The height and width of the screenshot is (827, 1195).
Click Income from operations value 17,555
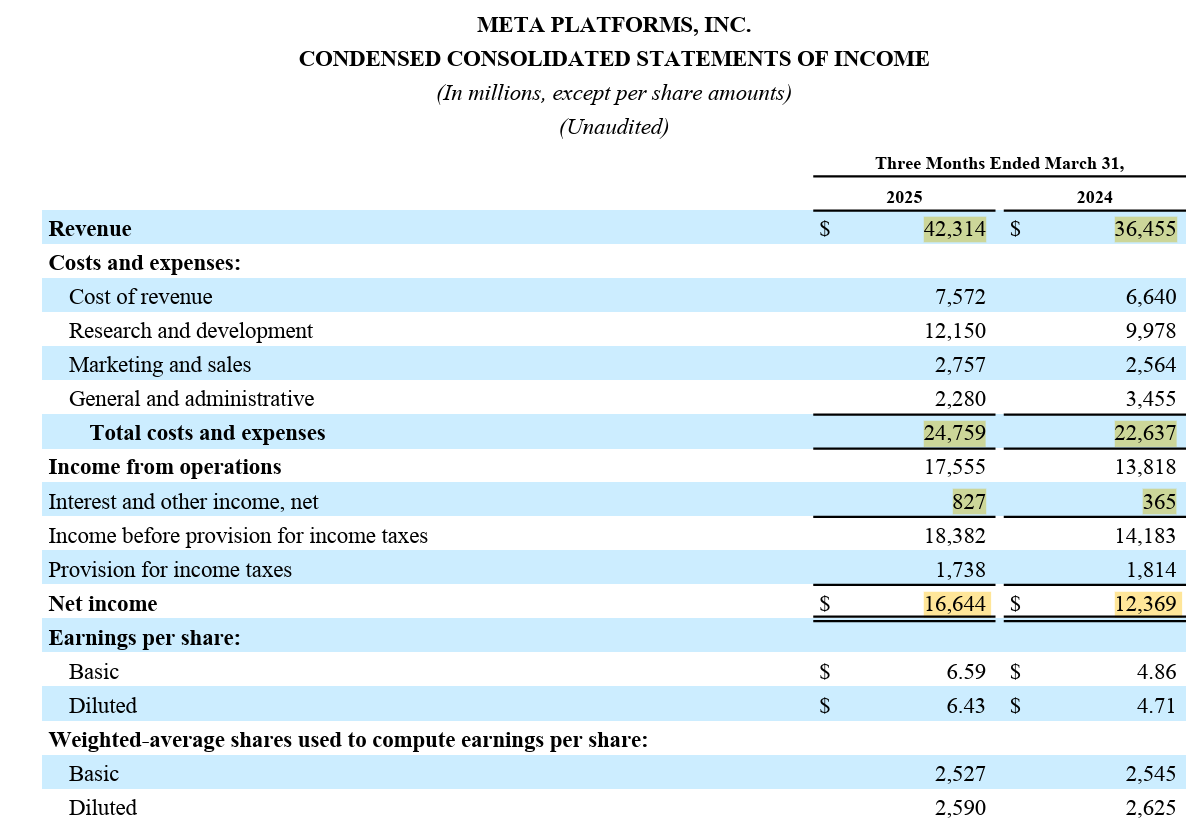click(x=955, y=466)
